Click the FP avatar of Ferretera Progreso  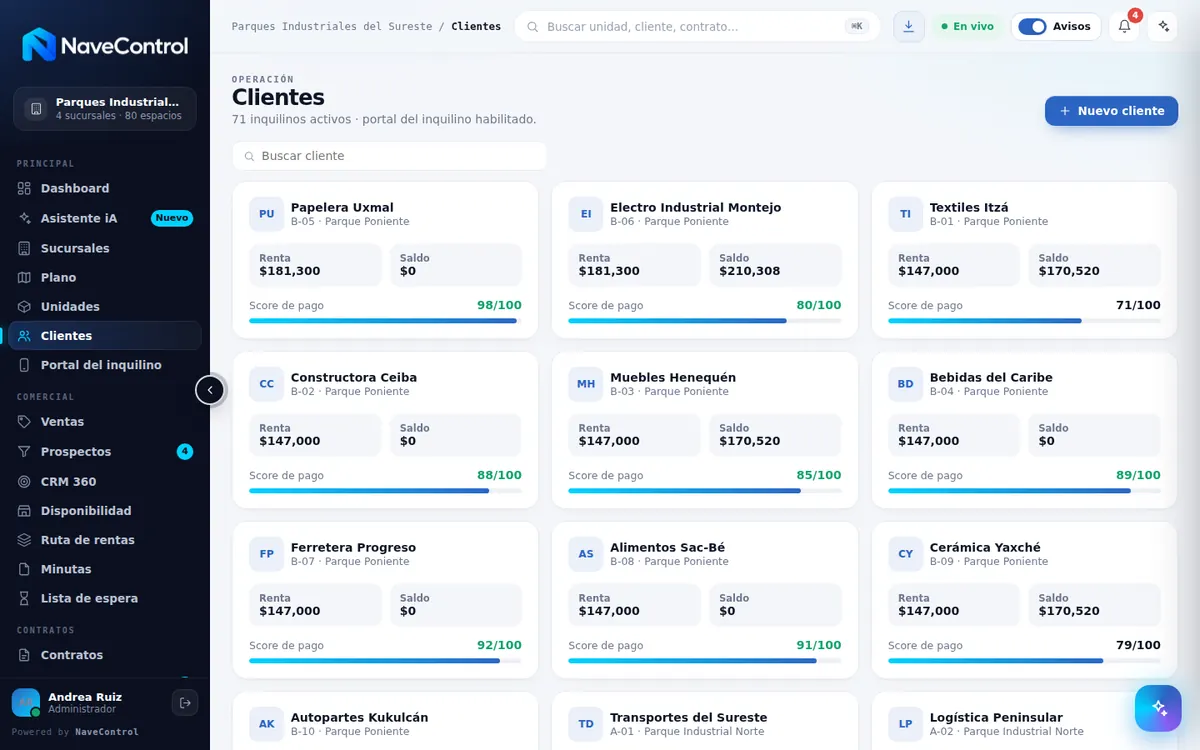tap(267, 554)
